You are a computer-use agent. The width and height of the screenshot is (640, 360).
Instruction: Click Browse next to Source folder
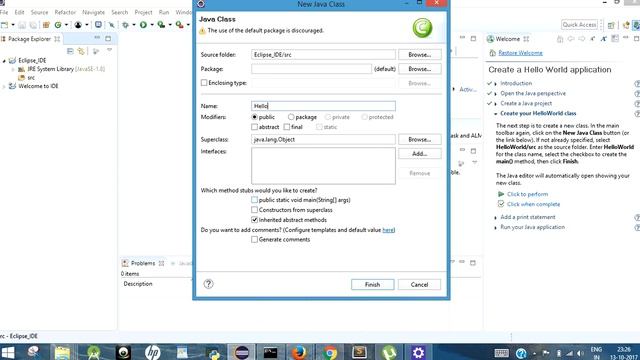[420, 54]
